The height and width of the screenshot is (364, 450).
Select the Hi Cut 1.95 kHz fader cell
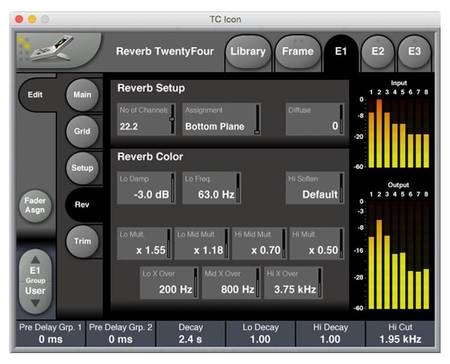tap(400, 334)
